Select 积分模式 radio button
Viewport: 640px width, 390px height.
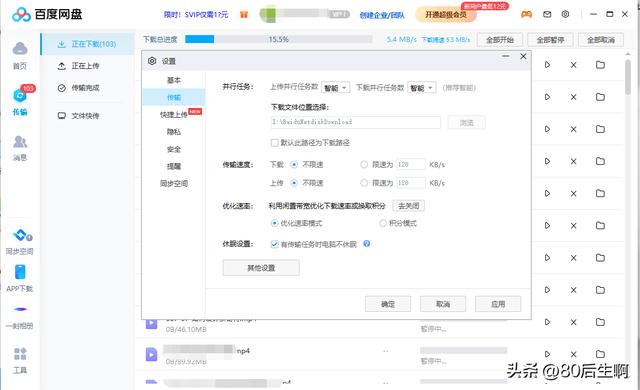pos(382,224)
